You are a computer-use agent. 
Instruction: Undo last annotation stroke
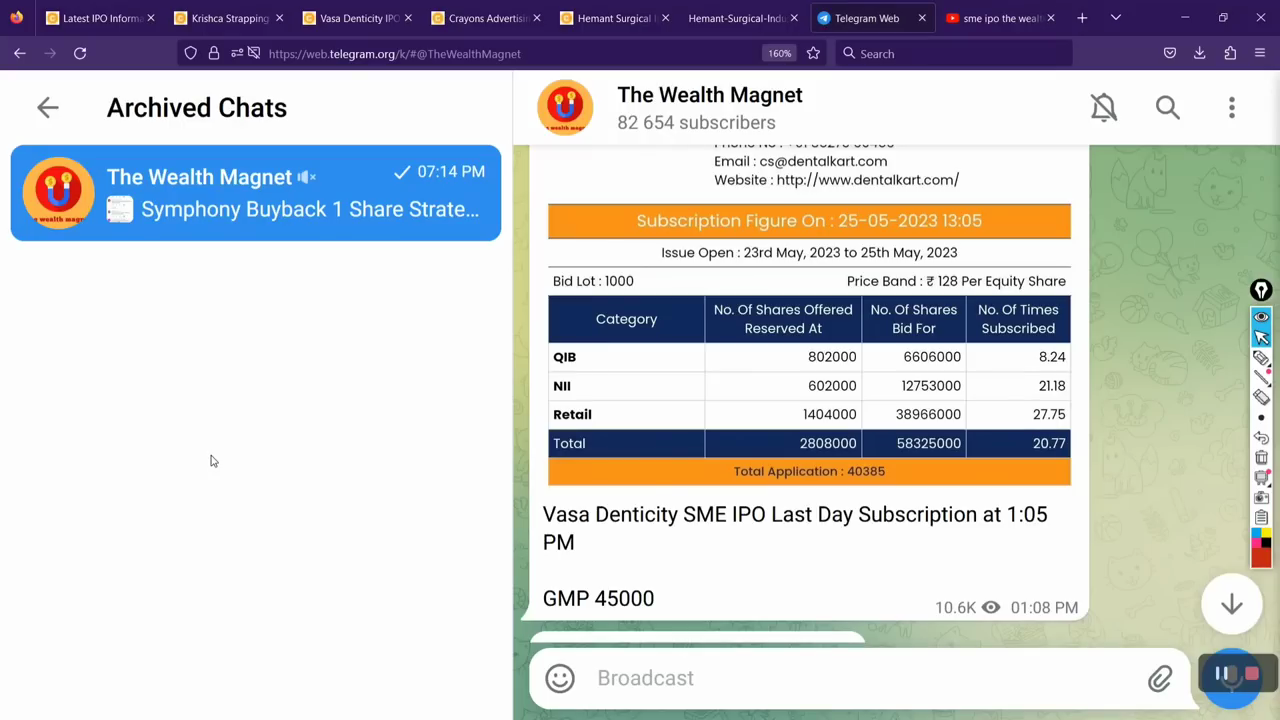[1261, 437]
